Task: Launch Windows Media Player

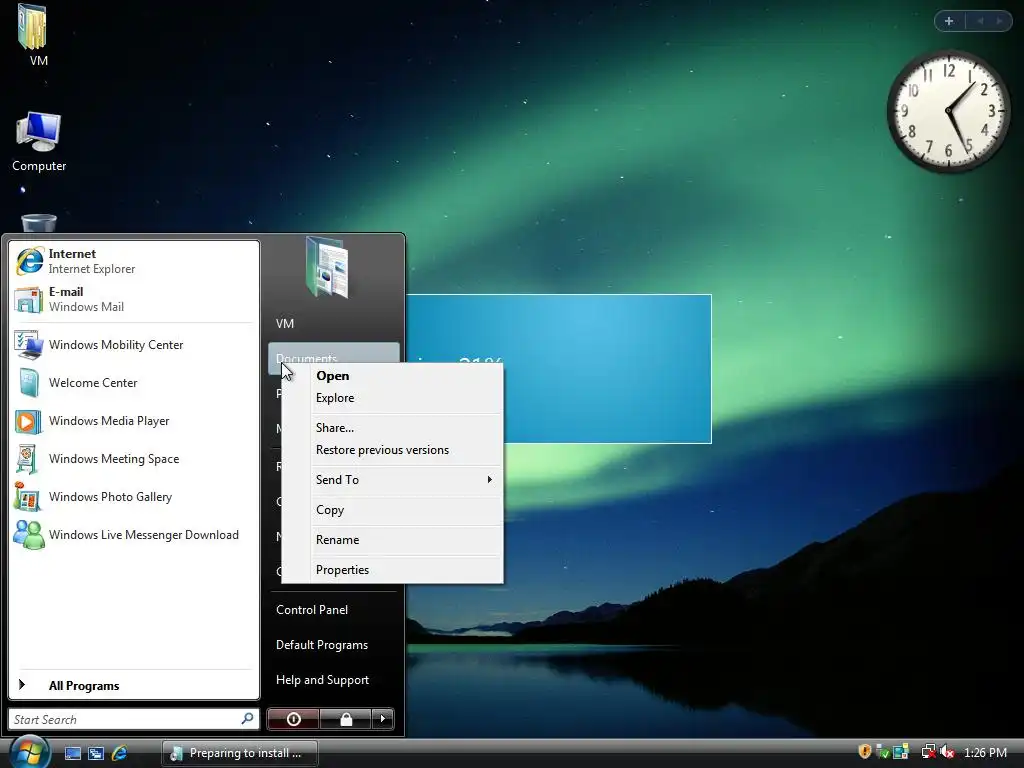Action: click(x=134, y=421)
